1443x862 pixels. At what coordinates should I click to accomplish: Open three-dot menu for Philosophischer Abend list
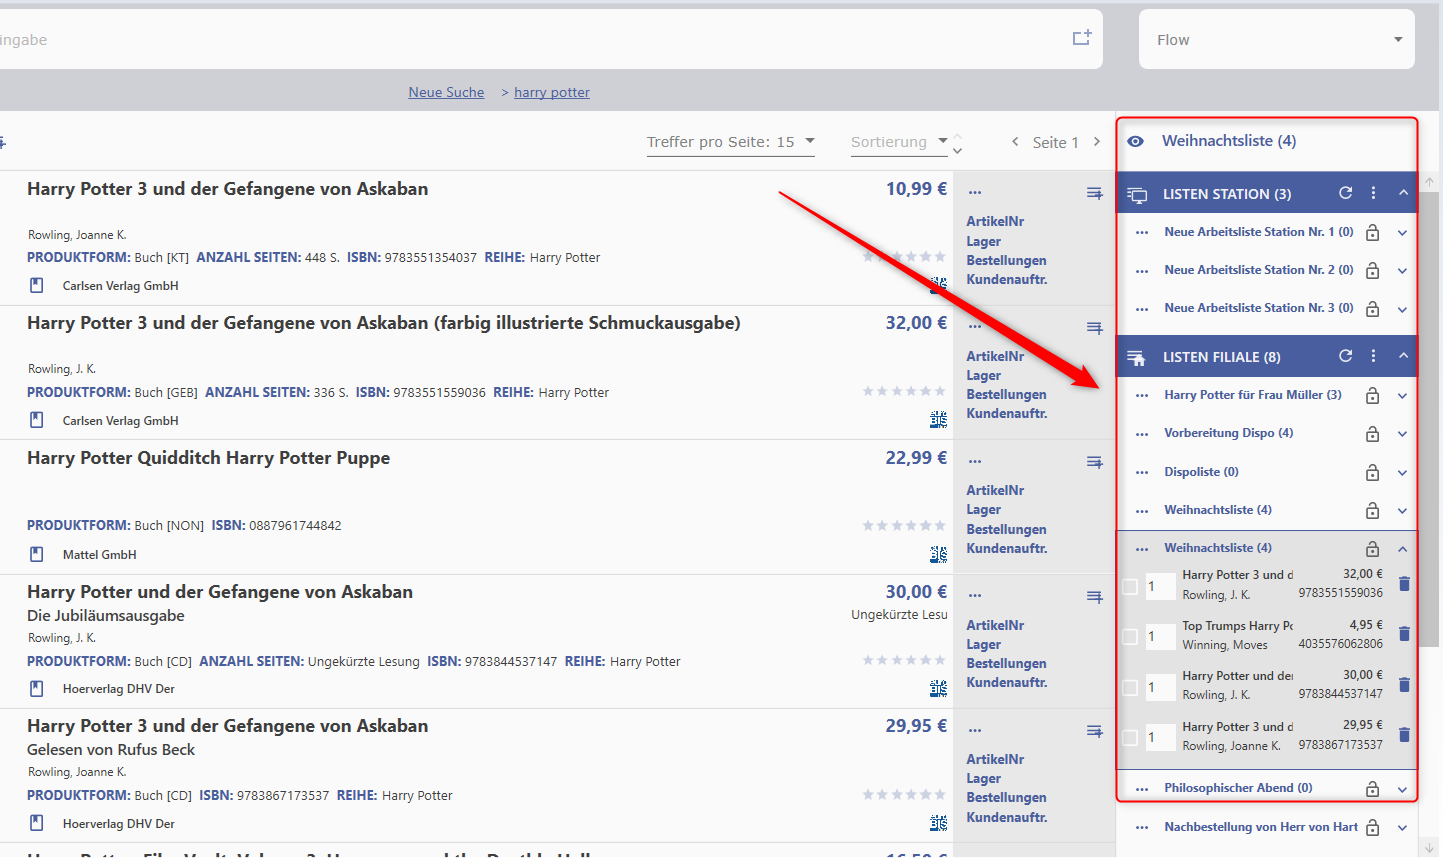click(1142, 789)
